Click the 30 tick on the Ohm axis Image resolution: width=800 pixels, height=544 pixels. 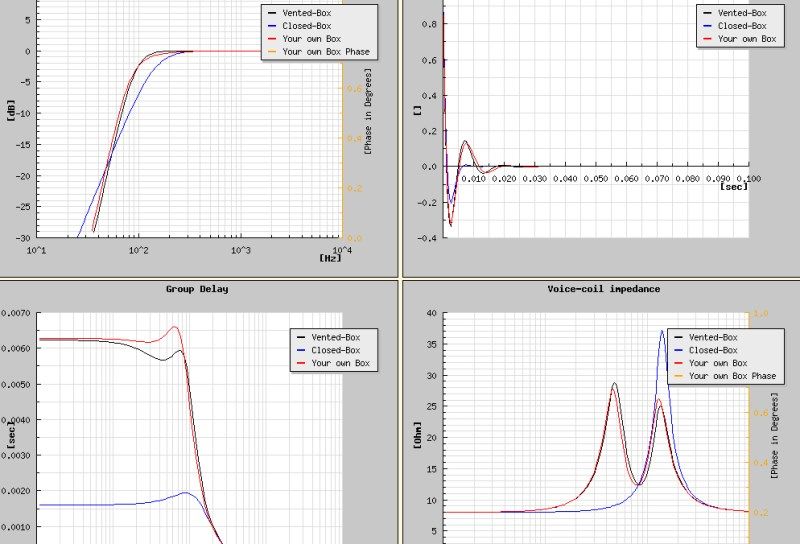click(432, 376)
